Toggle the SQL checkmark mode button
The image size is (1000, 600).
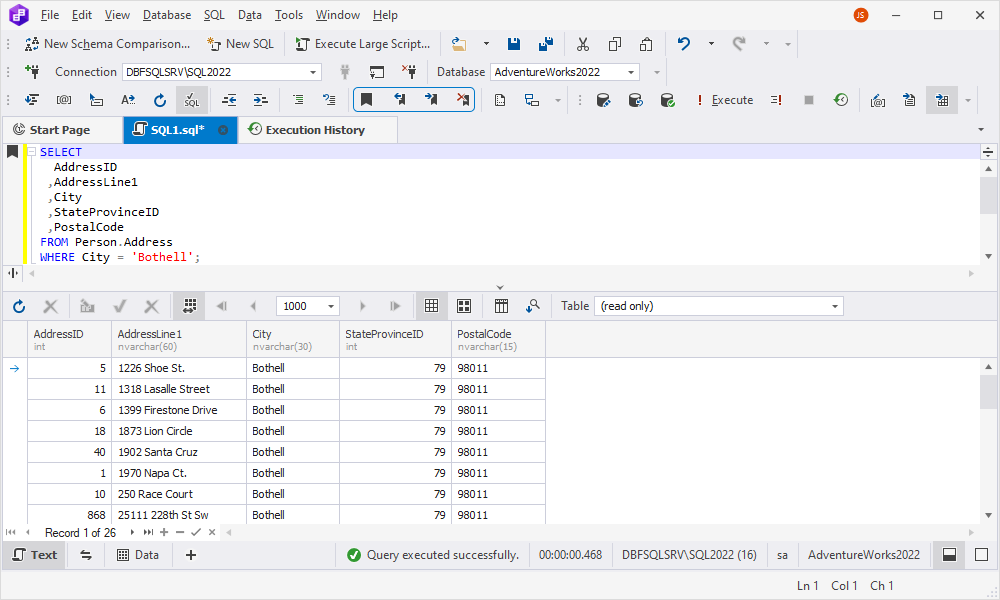pos(191,100)
